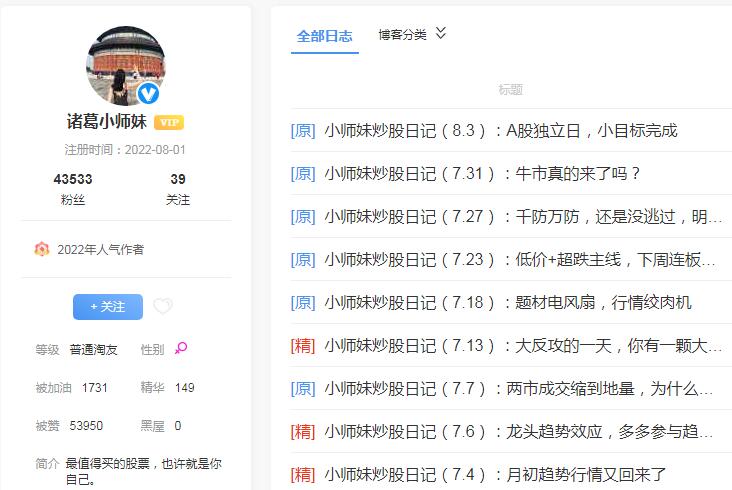Open diary post 7.4 月初趋势行情
Screen dimensions: 732x490
[x=495, y=474]
